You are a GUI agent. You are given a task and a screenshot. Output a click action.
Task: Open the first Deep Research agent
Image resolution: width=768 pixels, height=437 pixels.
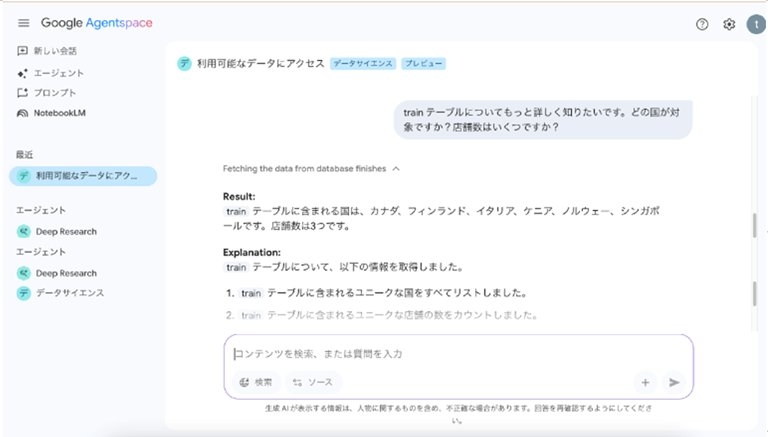point(57,231)
